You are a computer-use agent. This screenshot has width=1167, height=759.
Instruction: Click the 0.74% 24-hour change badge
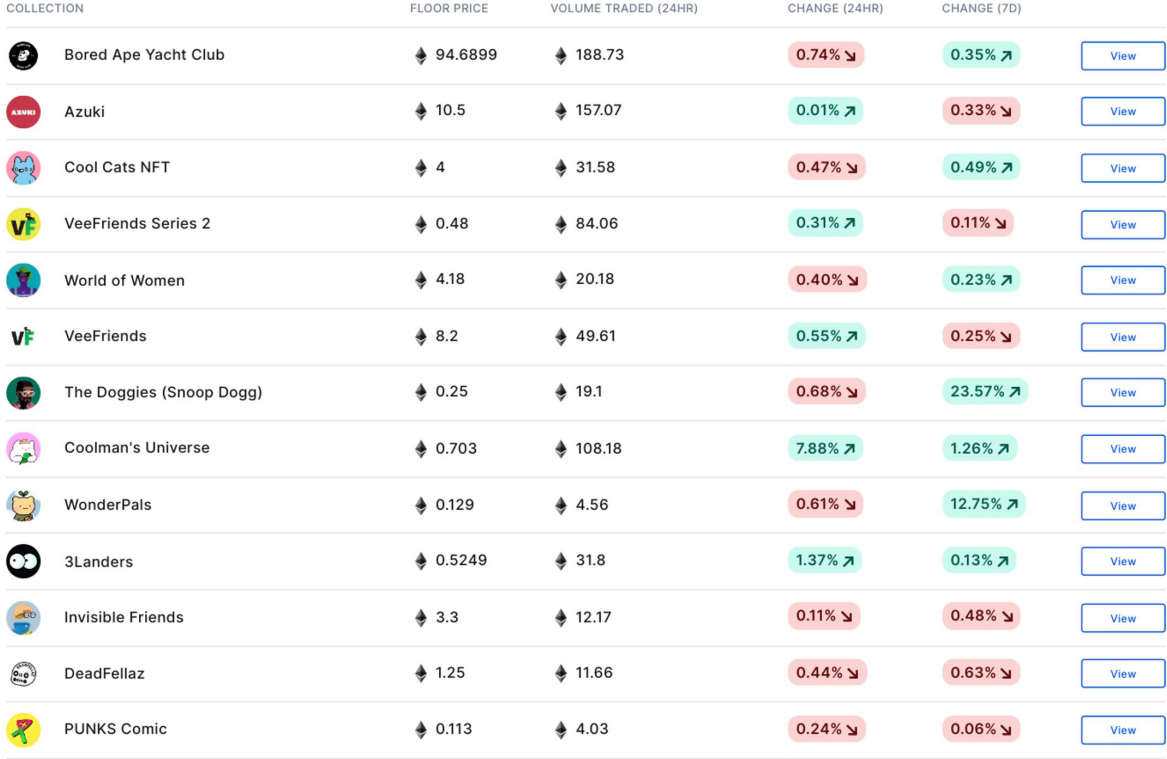(x=826, y=55)
